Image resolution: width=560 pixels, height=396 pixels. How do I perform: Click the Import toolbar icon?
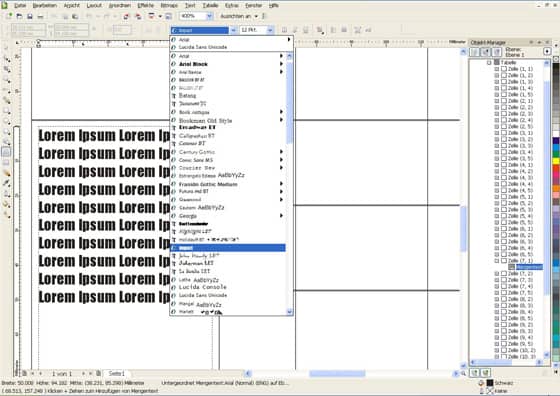[x=126, y=16]
